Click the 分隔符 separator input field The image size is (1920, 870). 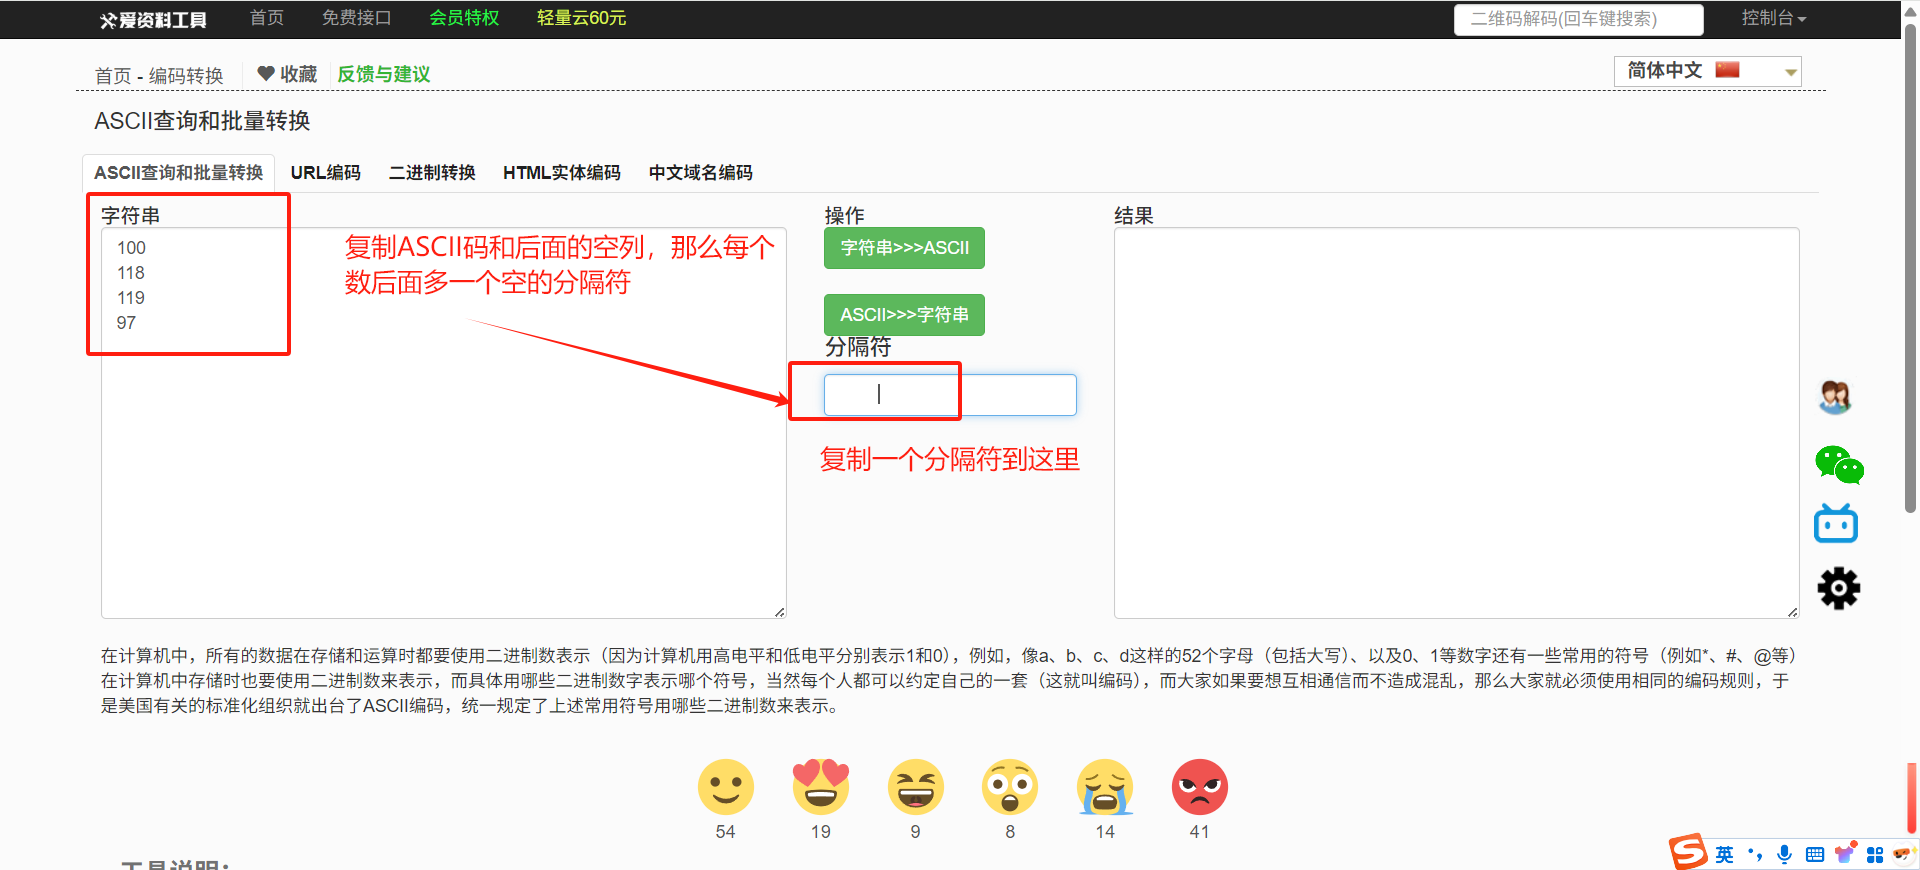950,395
